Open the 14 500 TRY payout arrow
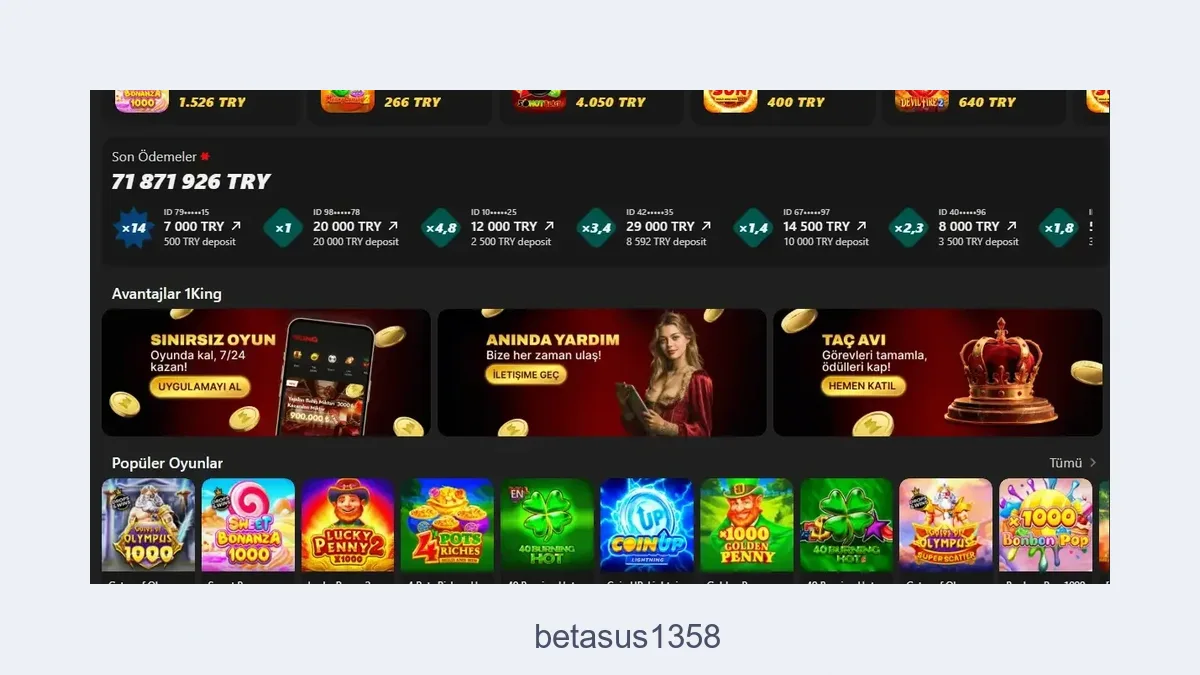The image size is (1200, 675). [x=861, y=226]
